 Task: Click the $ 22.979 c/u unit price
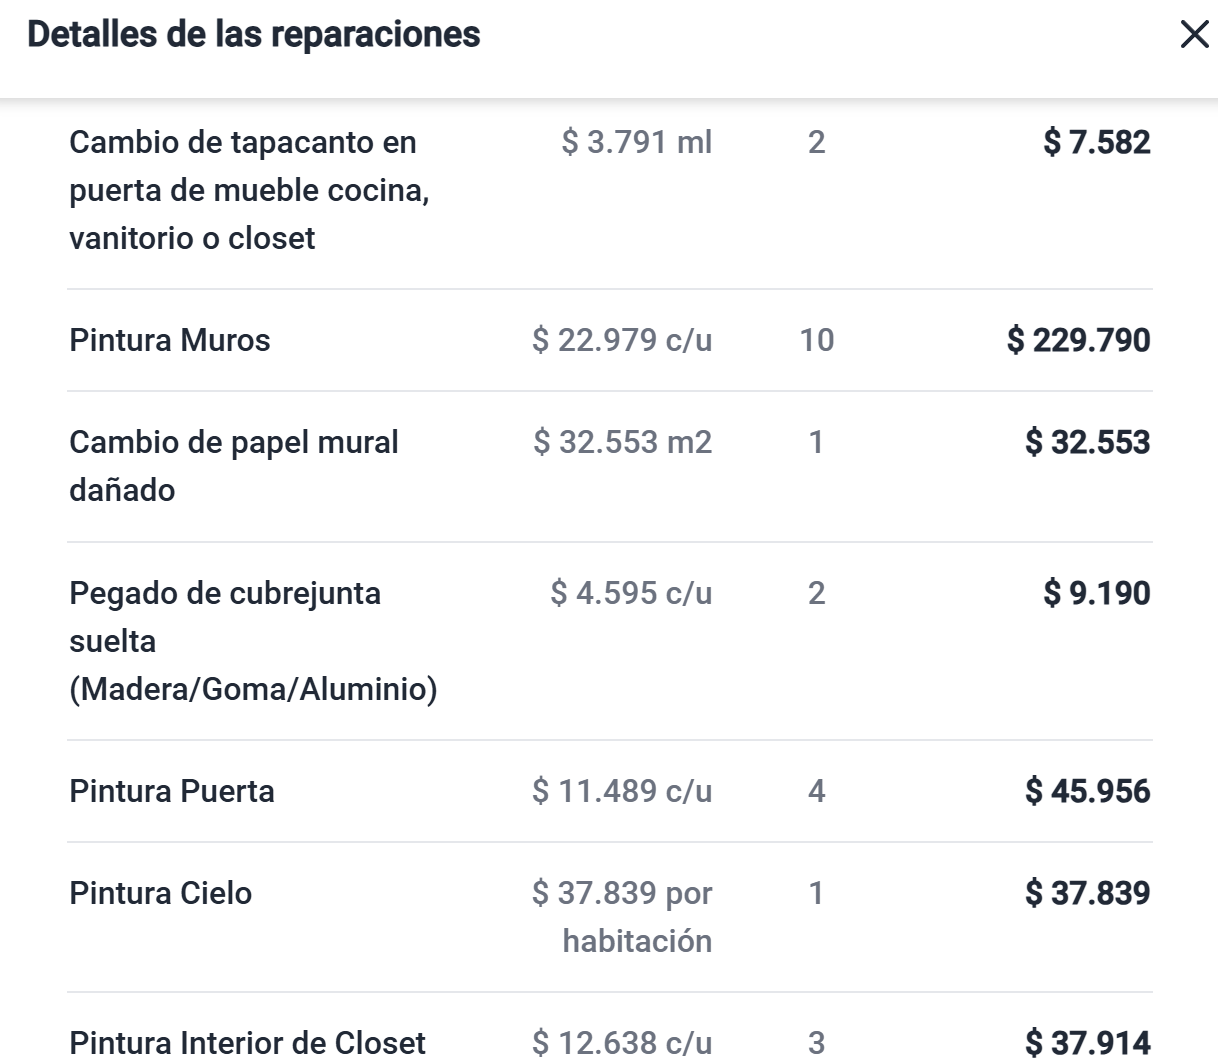pyautogui.click(x=622, y=340)
